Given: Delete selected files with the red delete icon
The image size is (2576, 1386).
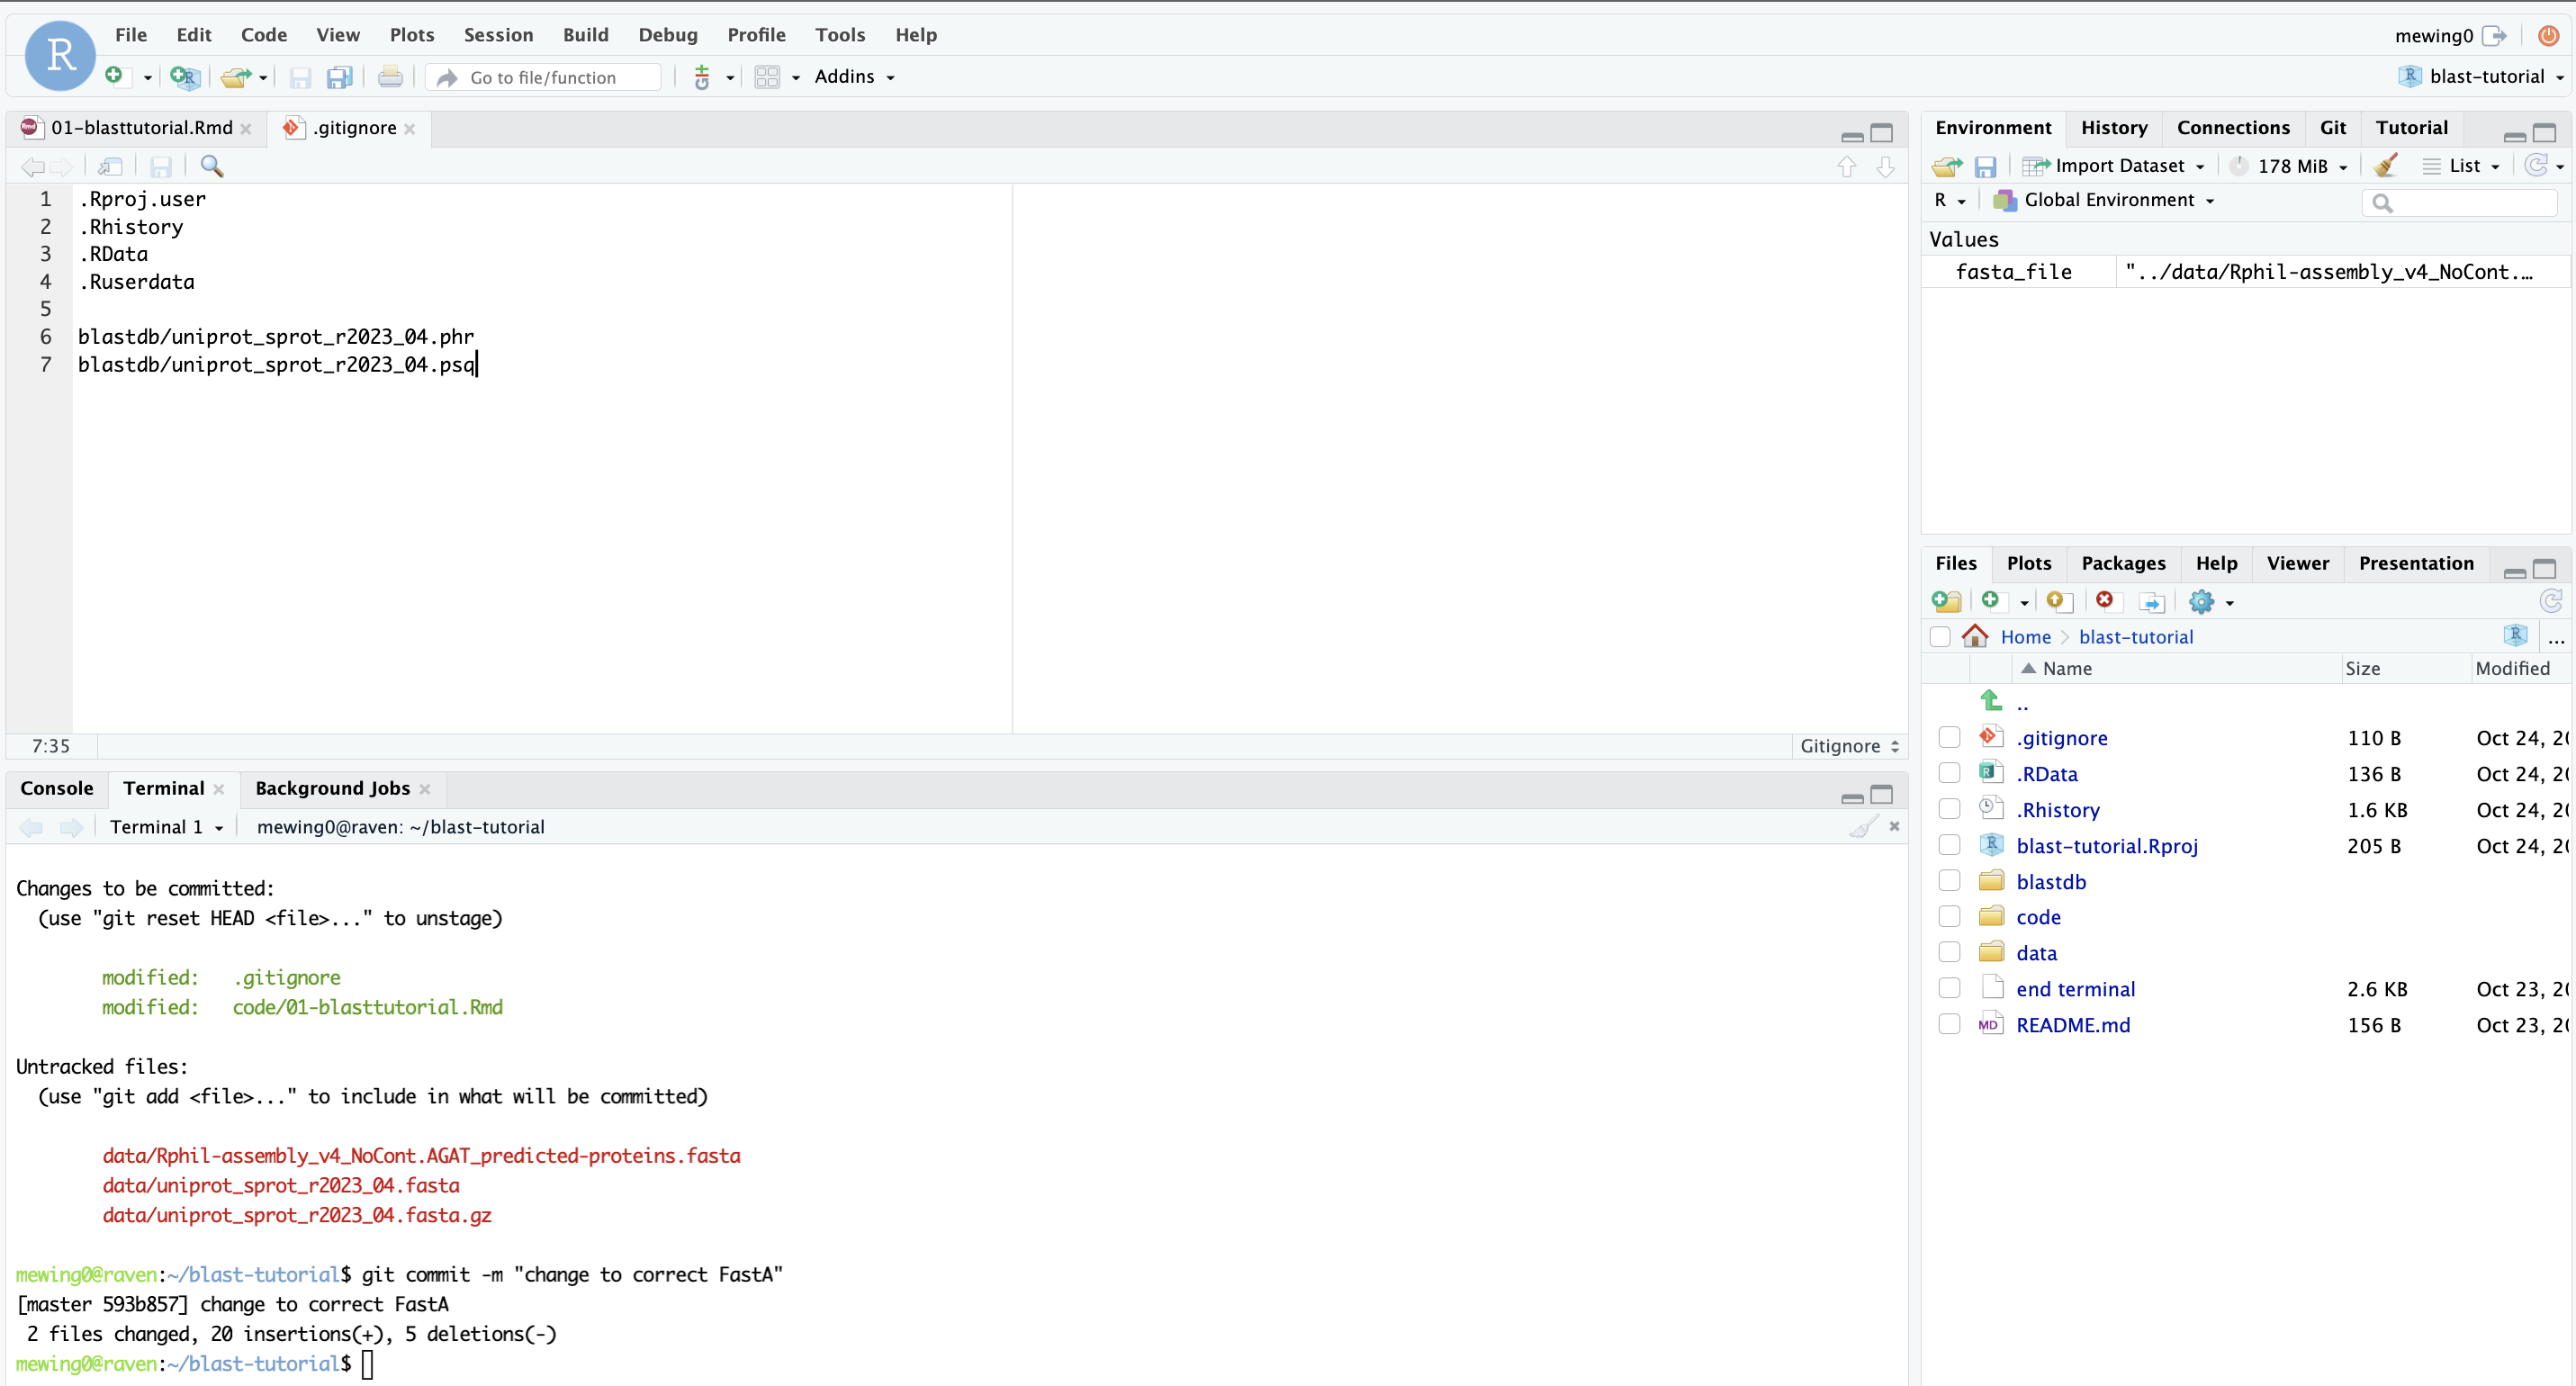Looking at the screenshot, I should click(x=2105, y=601).
